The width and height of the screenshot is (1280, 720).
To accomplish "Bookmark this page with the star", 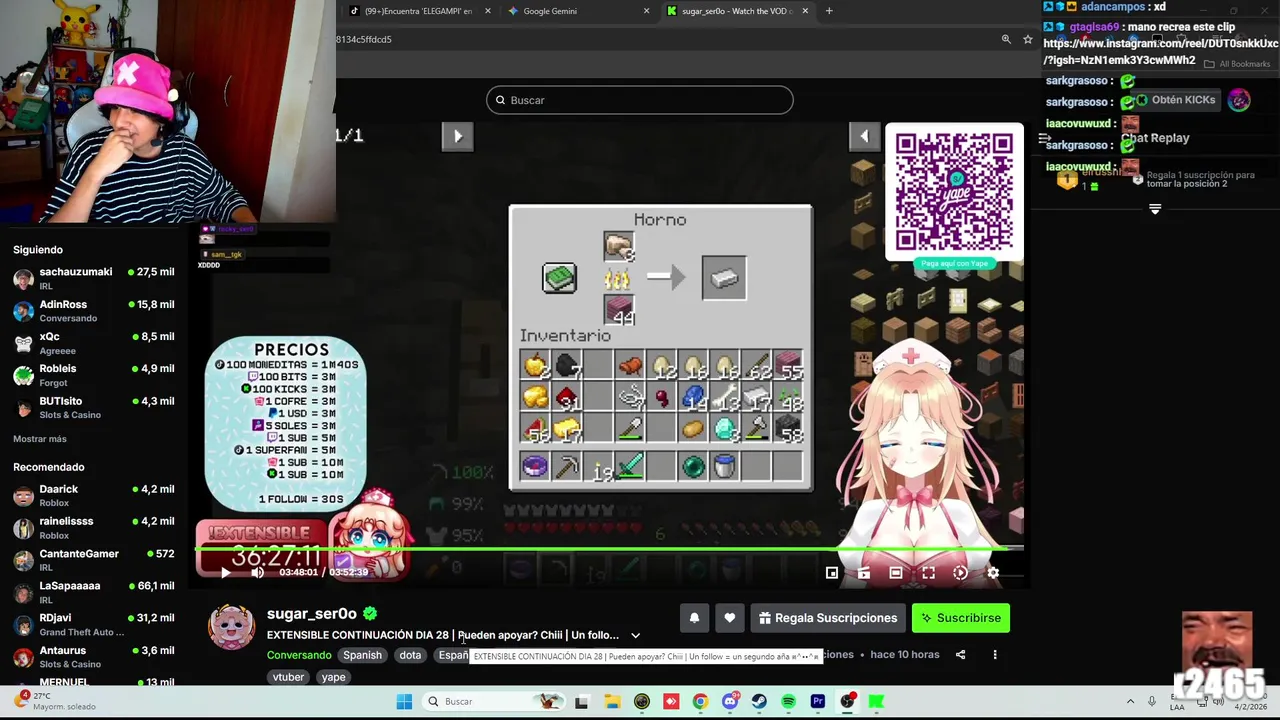I will point(1027,39).
